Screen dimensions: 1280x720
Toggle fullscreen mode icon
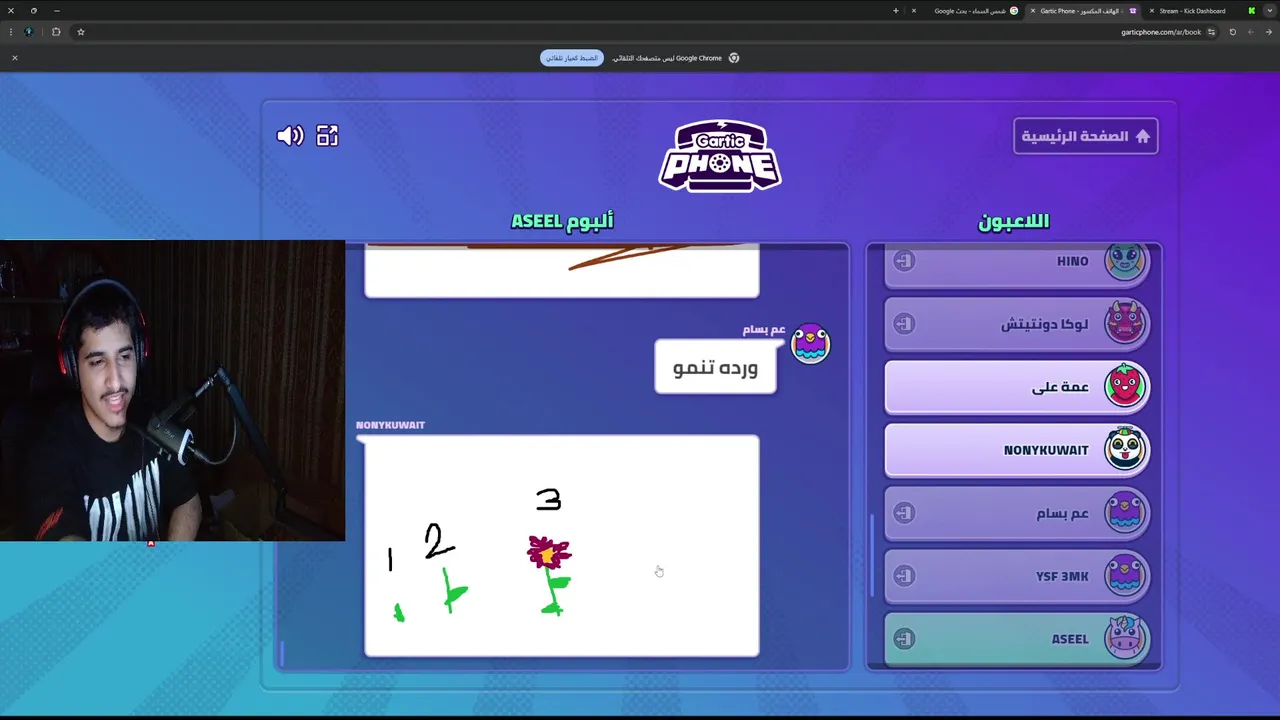tap(327, 136)
